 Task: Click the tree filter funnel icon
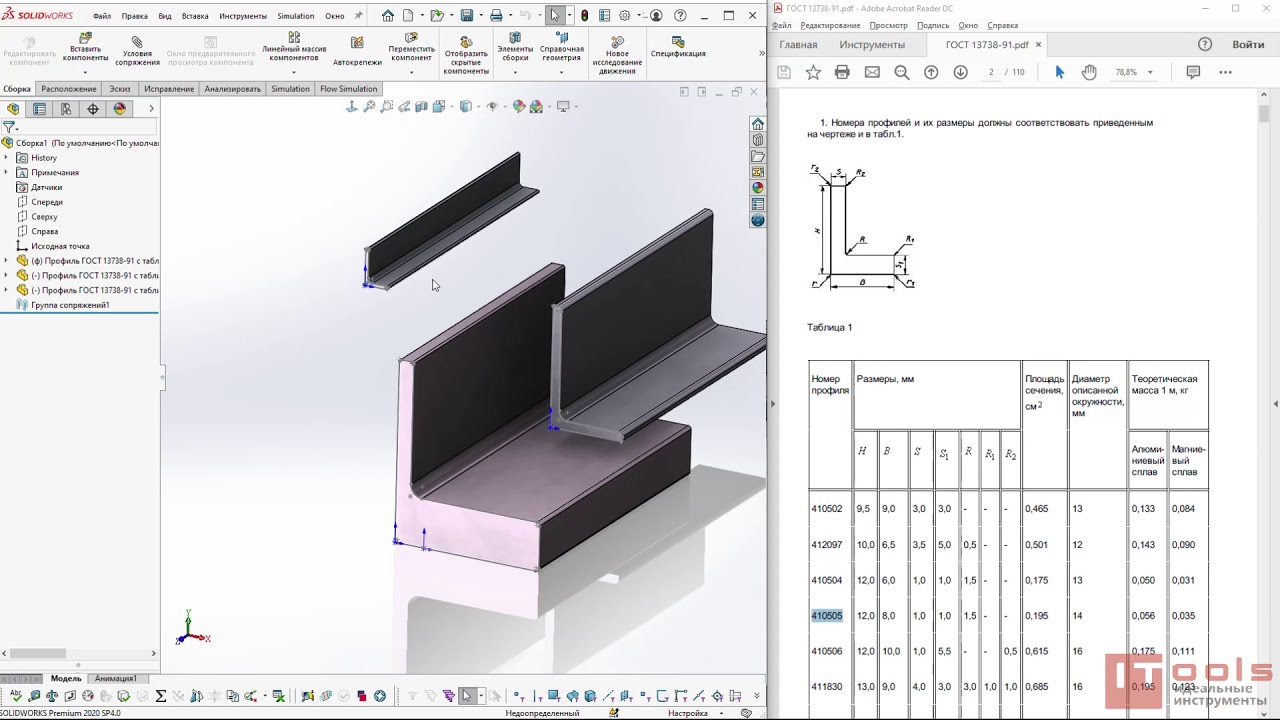pos(9,127)
